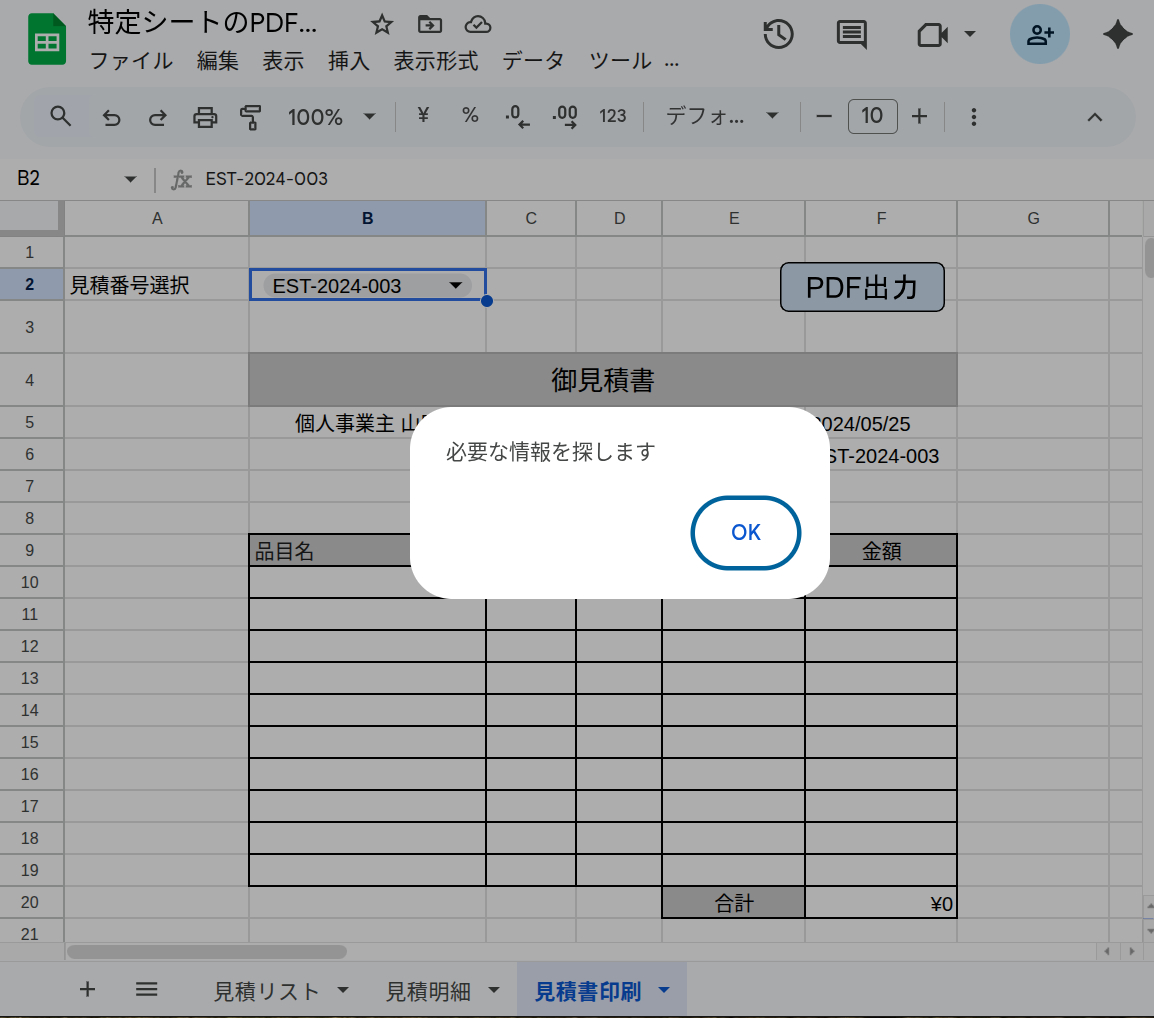Screen dimensions: 1154x1018
Task: Move the document to a folder
Action: point(430,24)
